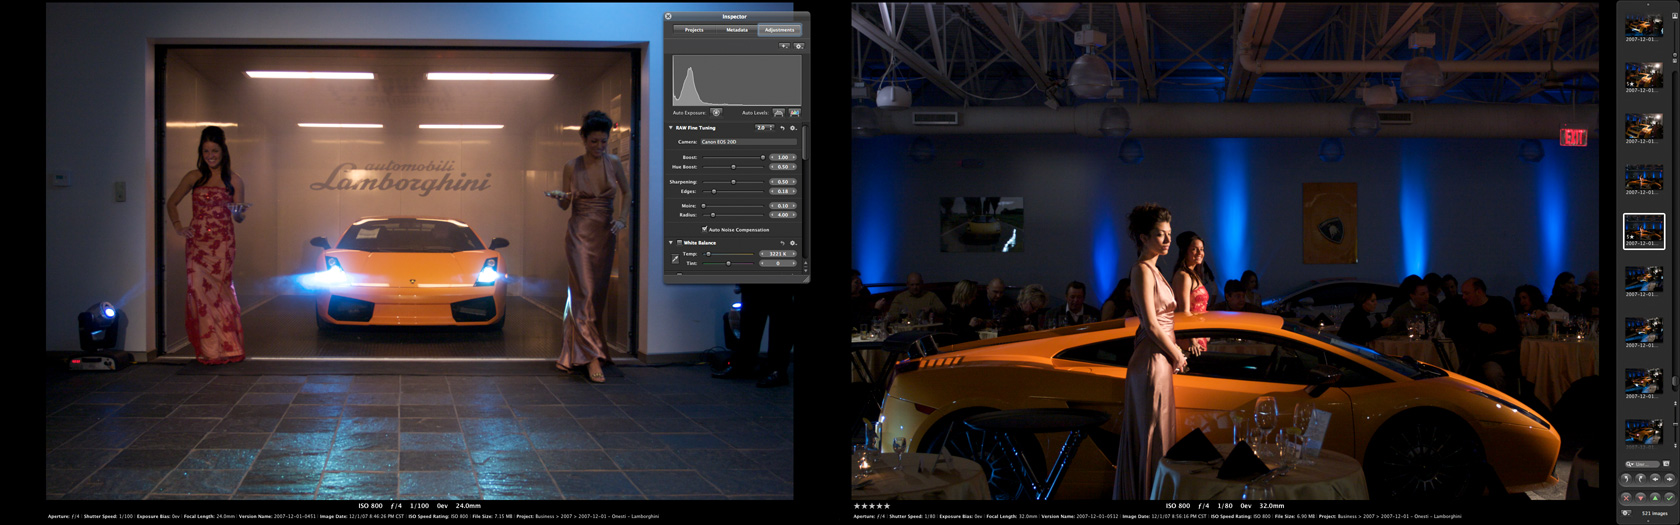This screenshot has height=525, width=1680.
Task: Click the red down-arrow decrease rating button
Action: (x=1640, y=498)
